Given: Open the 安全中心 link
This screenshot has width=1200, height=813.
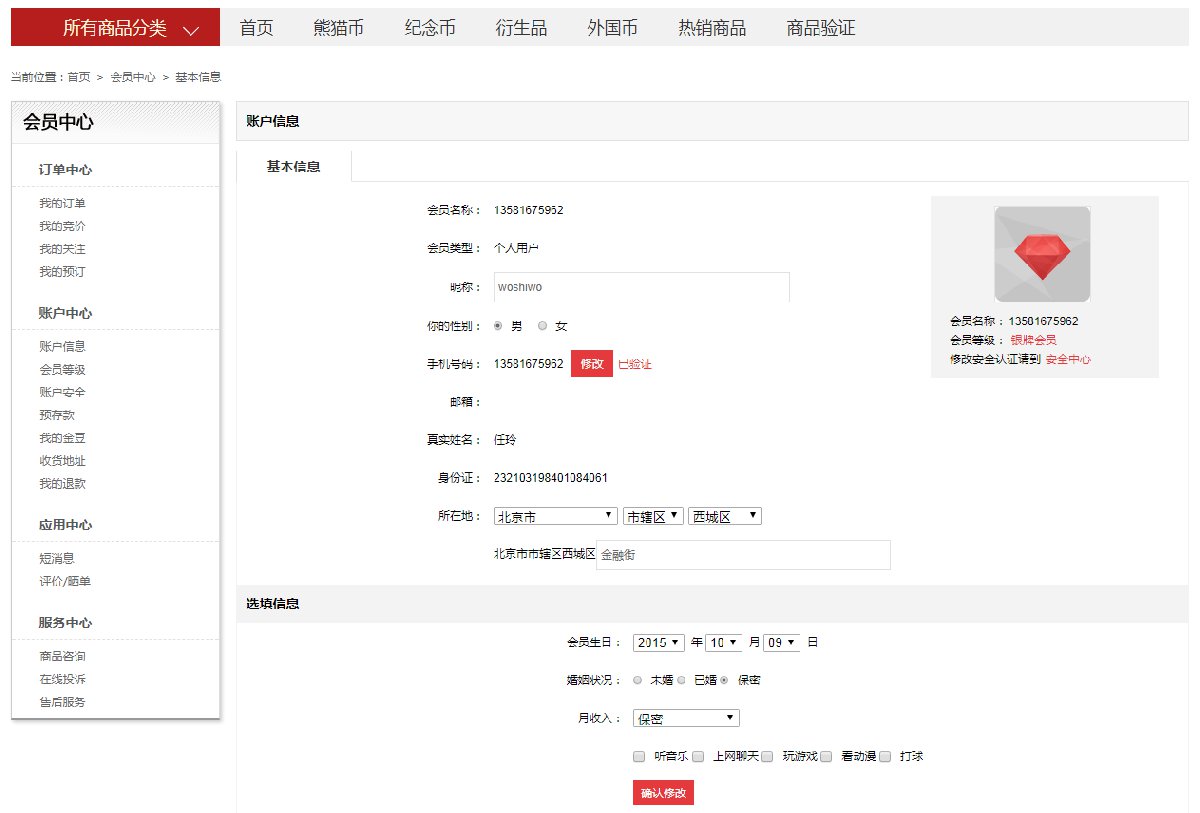Looking at the screenshot, I should 1068,359.
